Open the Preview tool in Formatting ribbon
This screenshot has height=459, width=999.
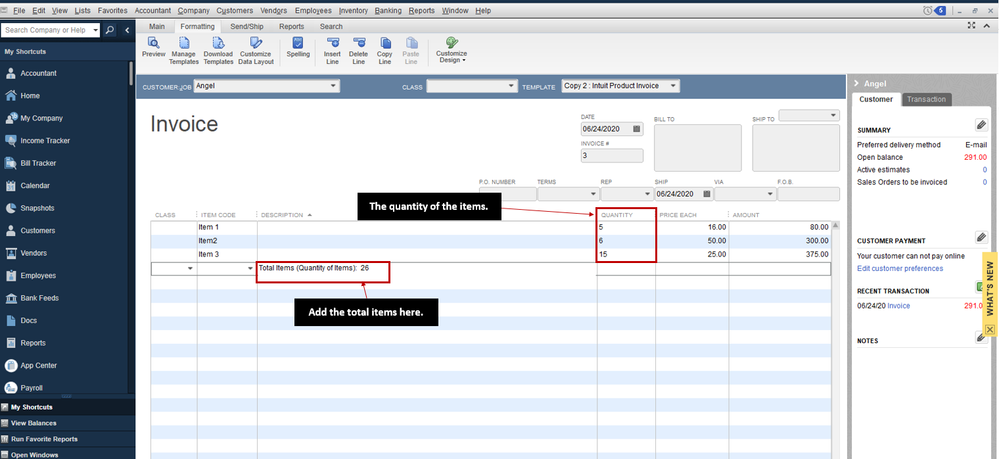[154, 48]
